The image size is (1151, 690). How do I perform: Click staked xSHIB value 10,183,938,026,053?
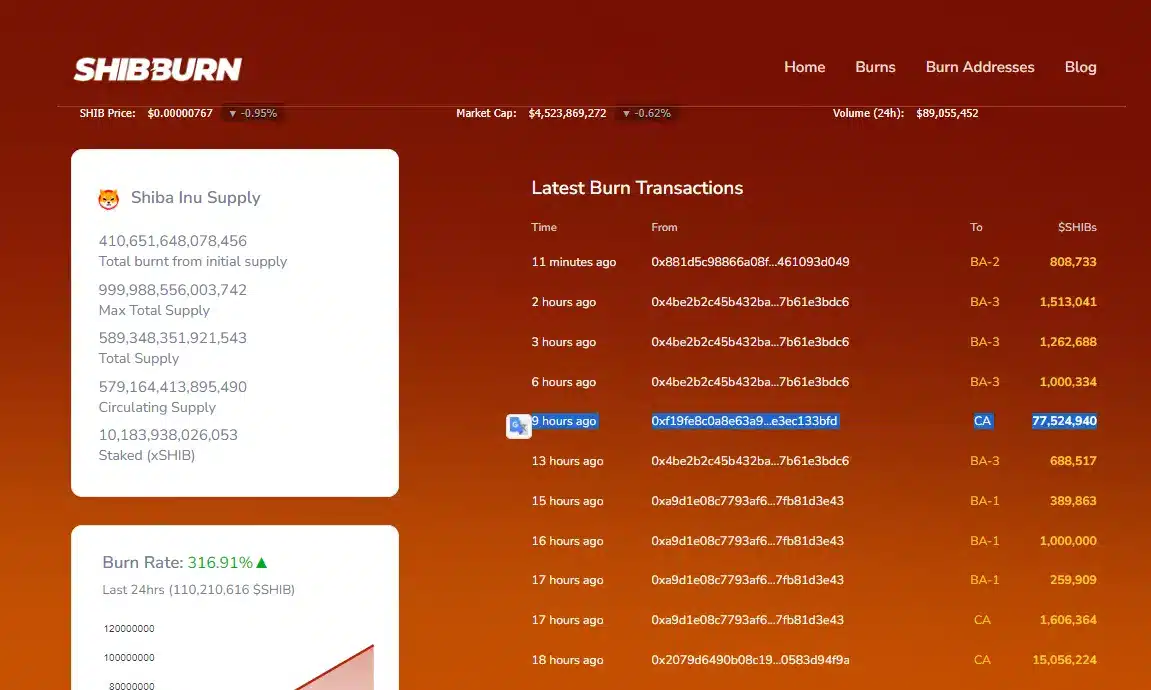click(168, 435)
